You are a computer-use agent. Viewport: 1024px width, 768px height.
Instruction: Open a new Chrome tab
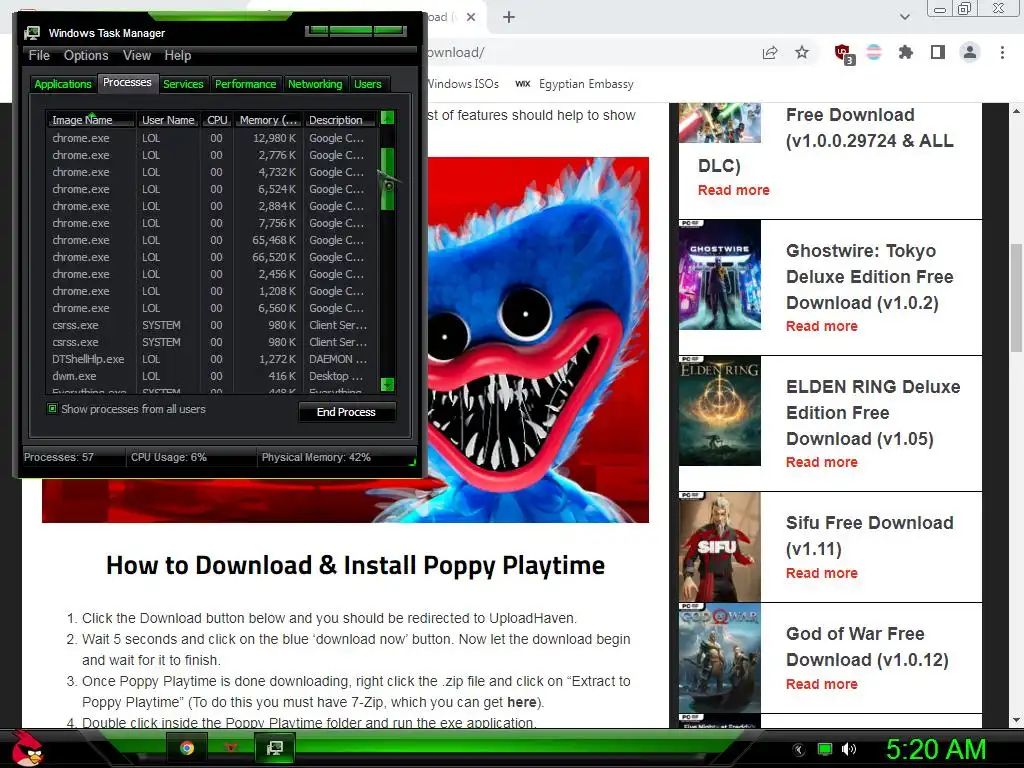tap(509, 17)
